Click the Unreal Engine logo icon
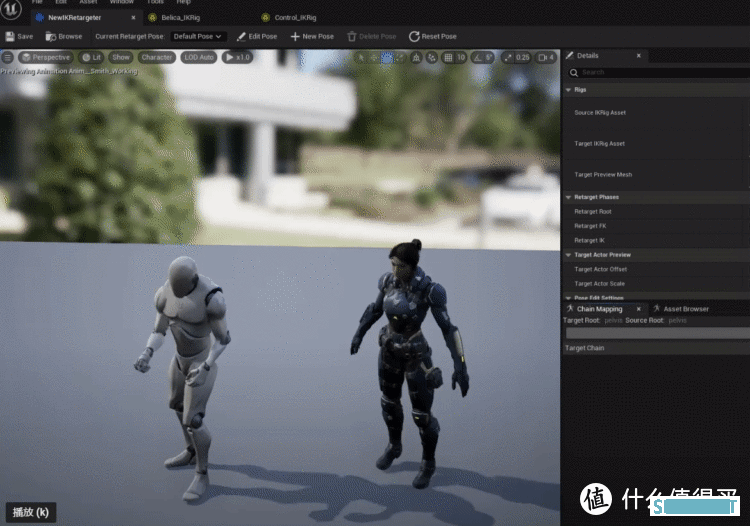750x526 pixels. (11, 9)
